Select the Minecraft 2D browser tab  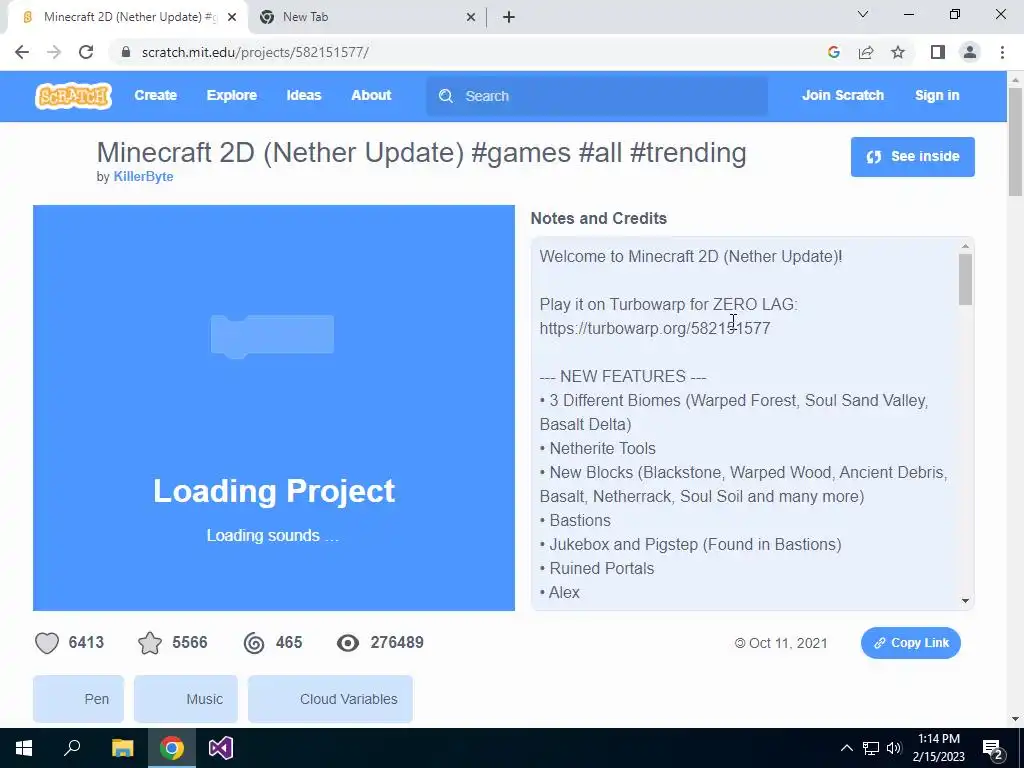coord(129,18)
